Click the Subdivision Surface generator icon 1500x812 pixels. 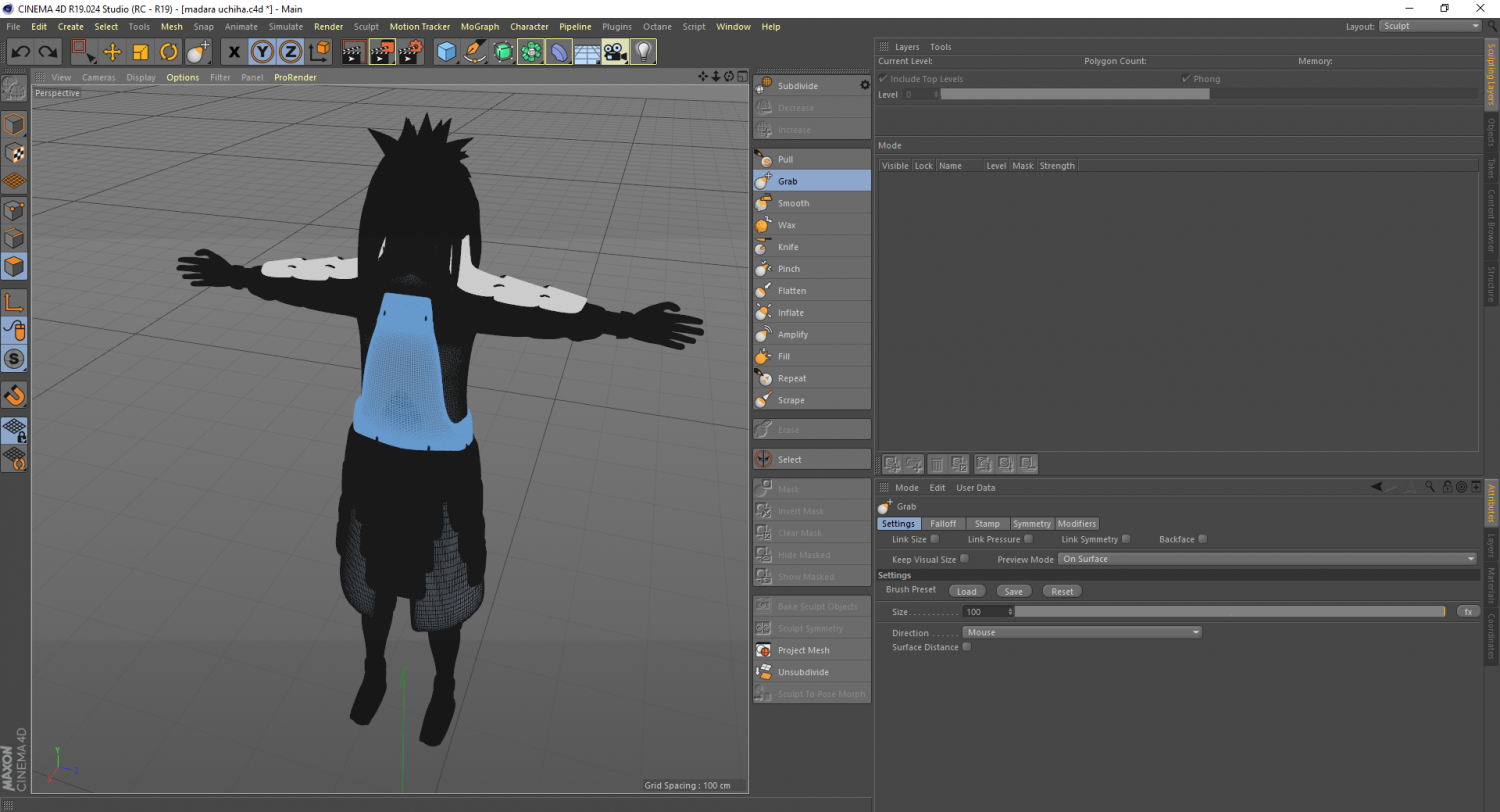(503, 52)
